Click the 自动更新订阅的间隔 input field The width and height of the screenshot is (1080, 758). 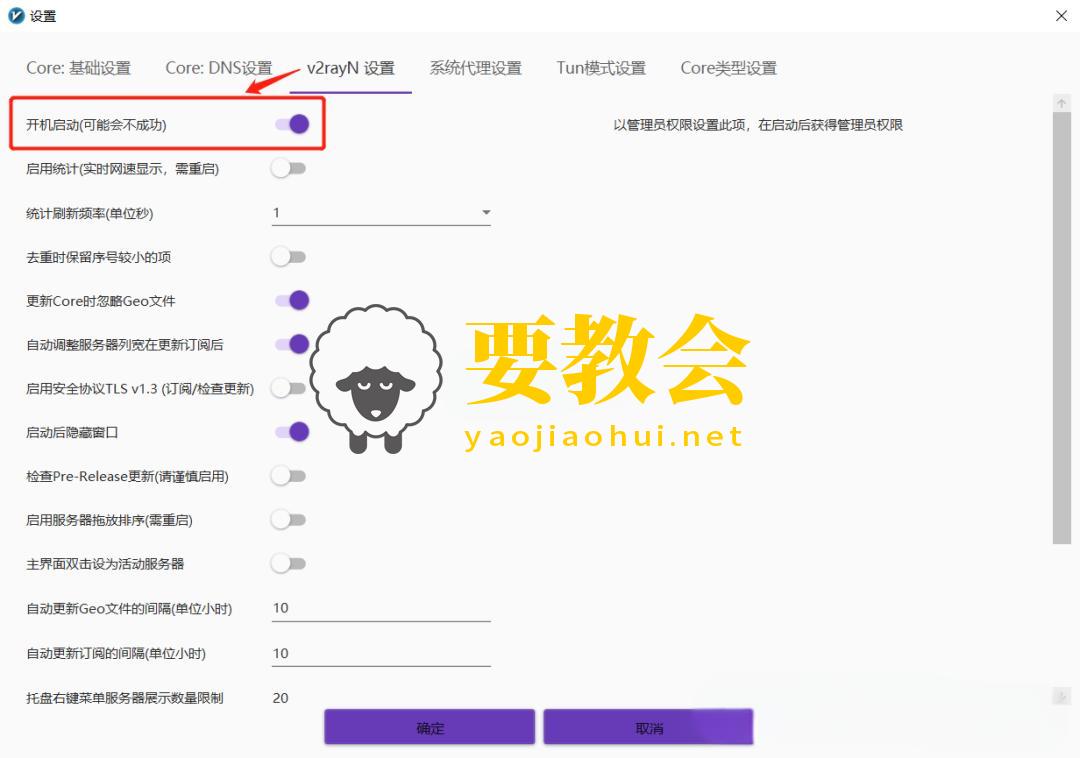[x=381, y=653]
